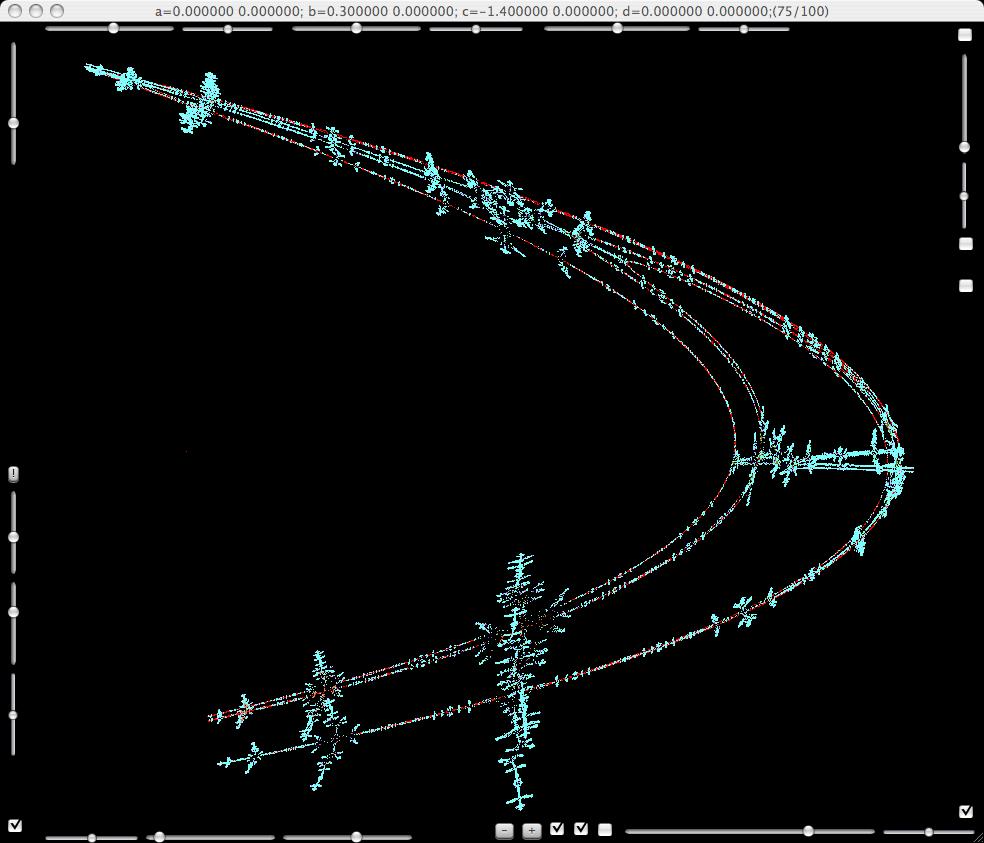Tick the lower of two middle right-edge checkboxes
Image resolution: width=984 pixels, height=843 pixels.
(966, 286)
